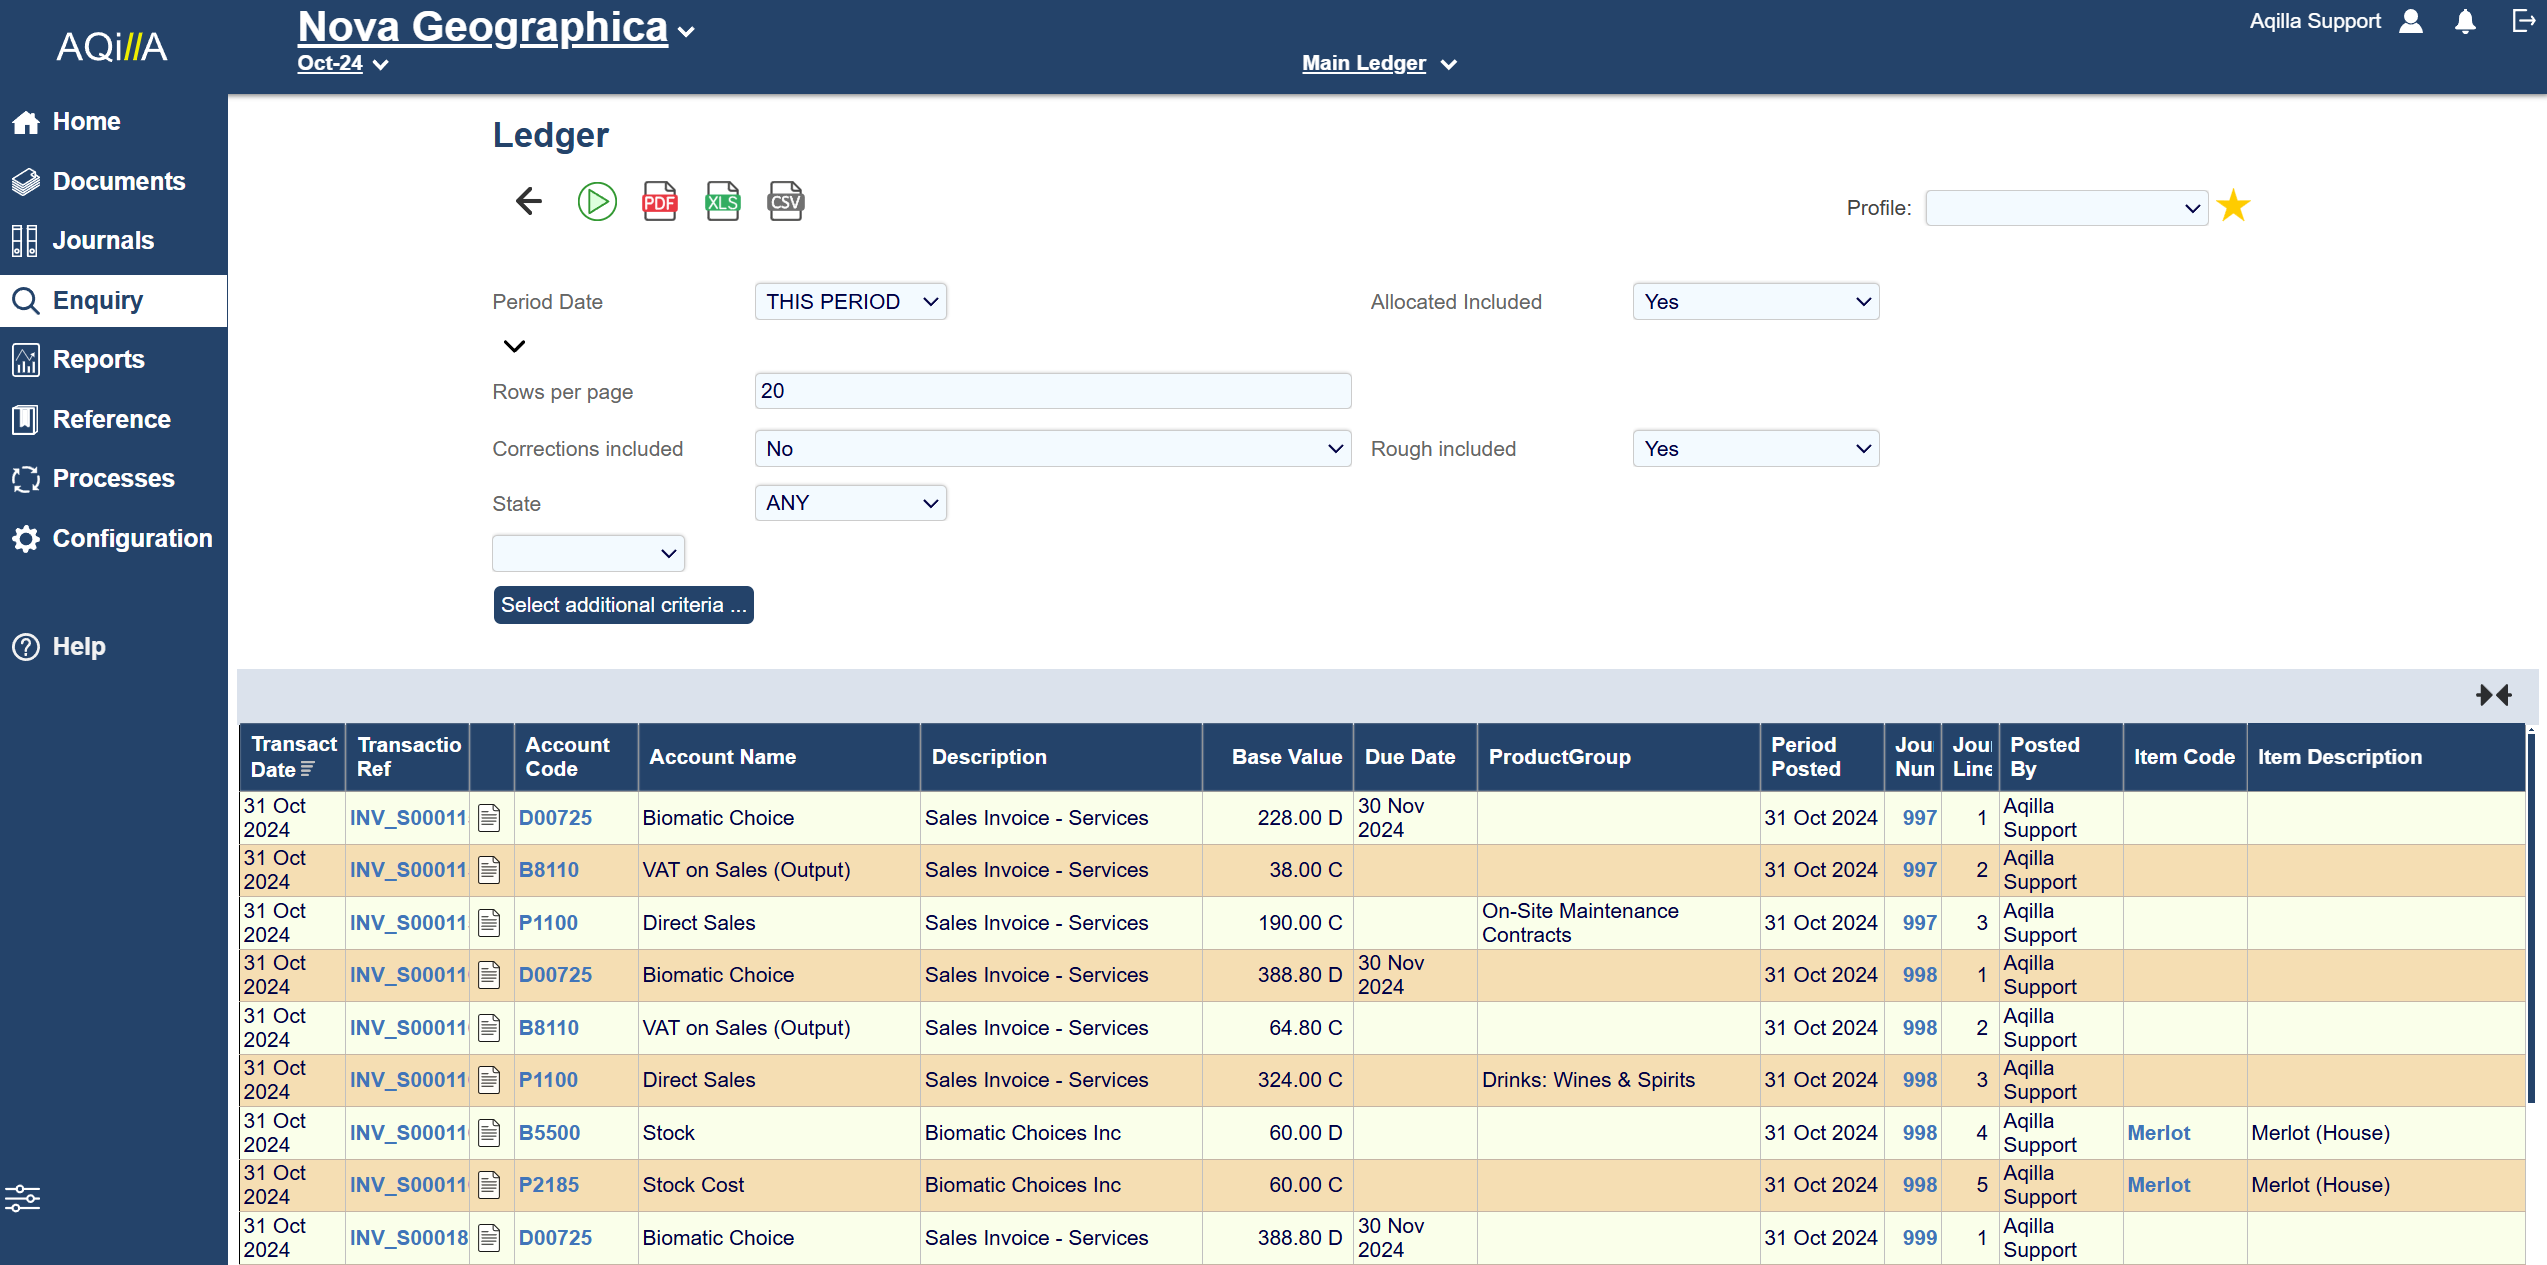Change the Corrections included dropdown
The height and width of the screenshot is (1265, 2547).
(x=1052, y=449)
